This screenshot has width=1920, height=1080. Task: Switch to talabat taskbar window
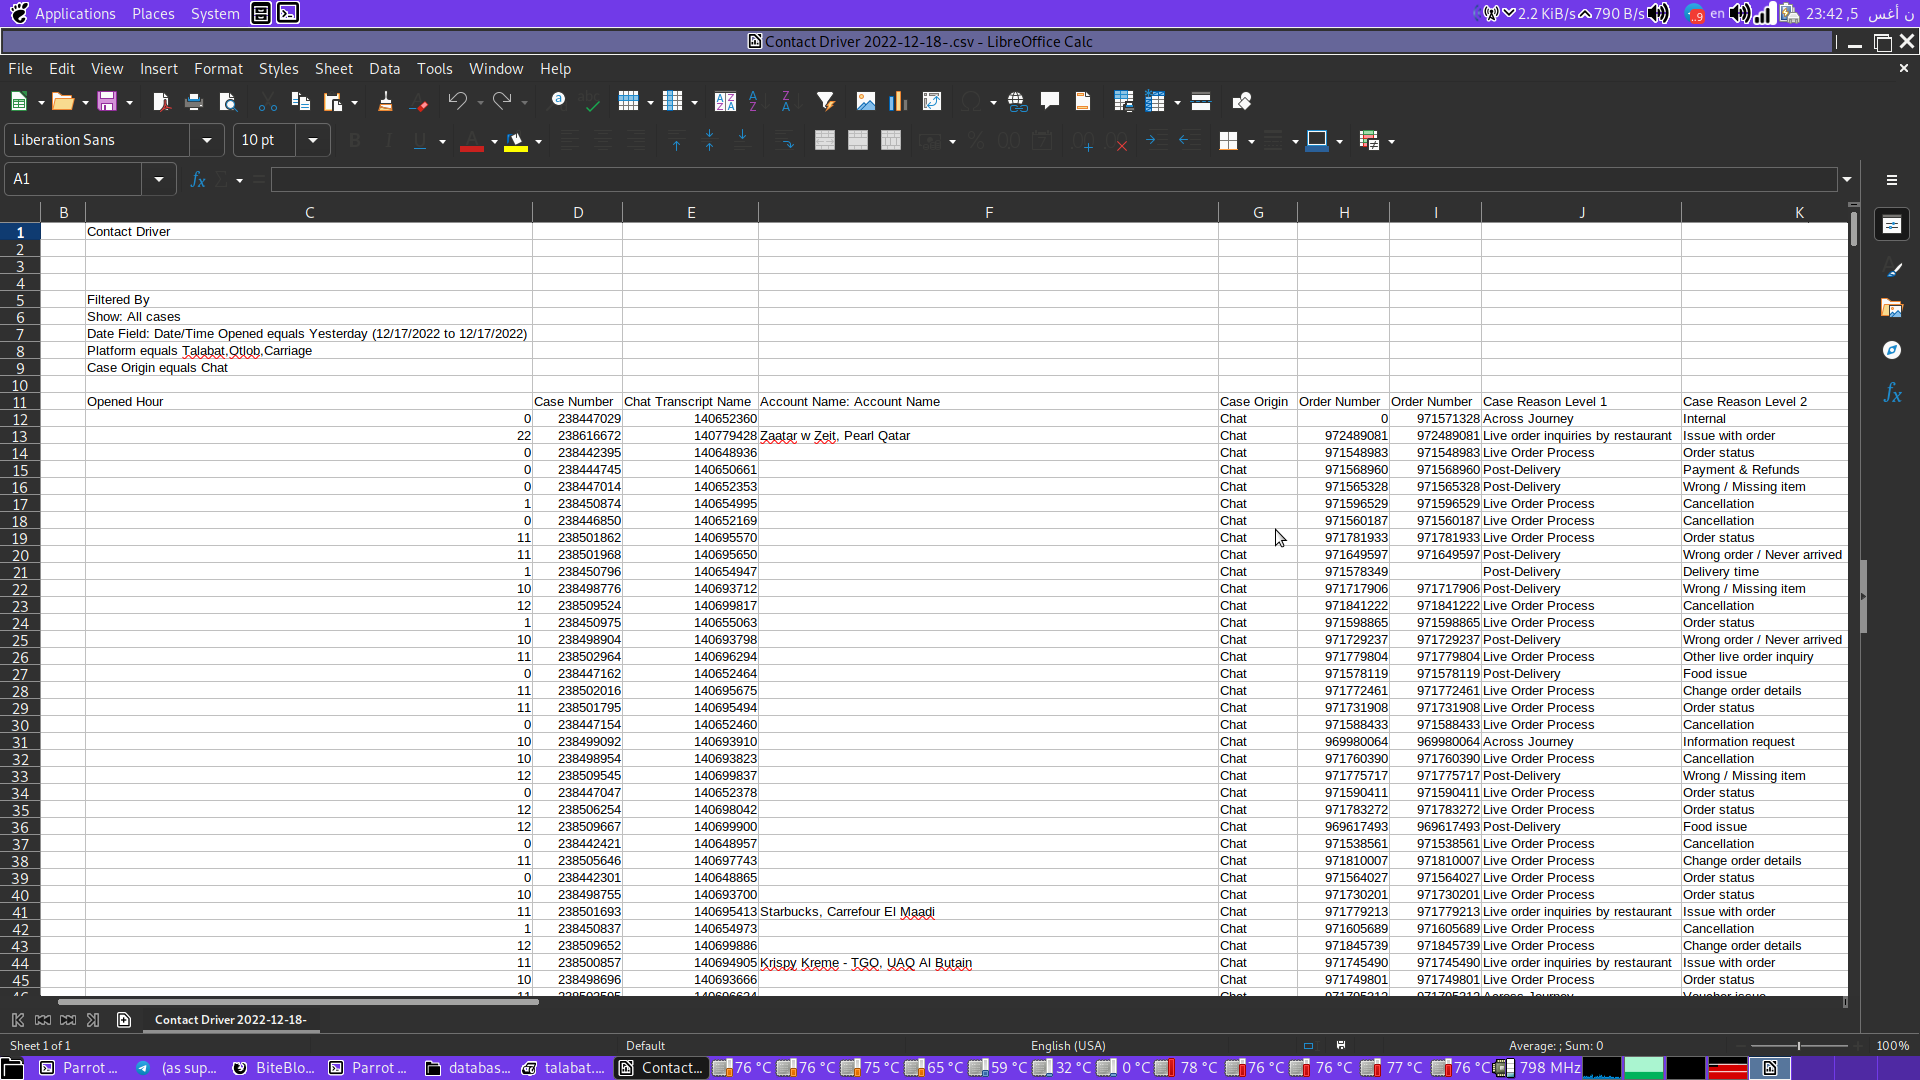[x=564, y=1068]
